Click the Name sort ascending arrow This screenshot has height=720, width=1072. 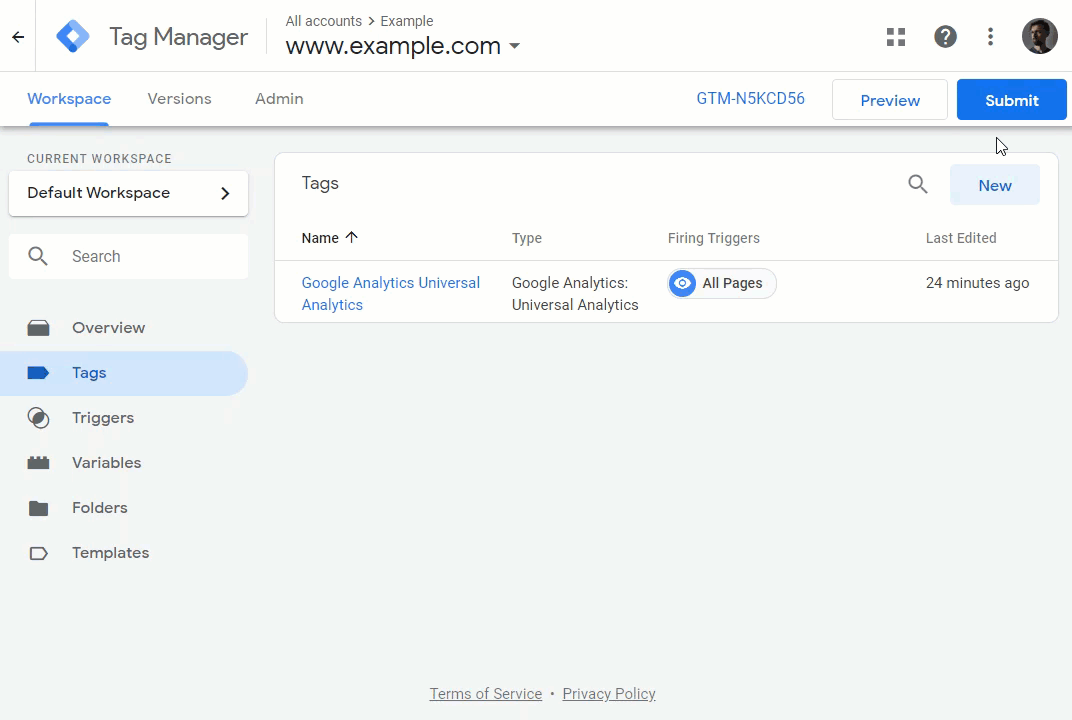click(351, 237)
